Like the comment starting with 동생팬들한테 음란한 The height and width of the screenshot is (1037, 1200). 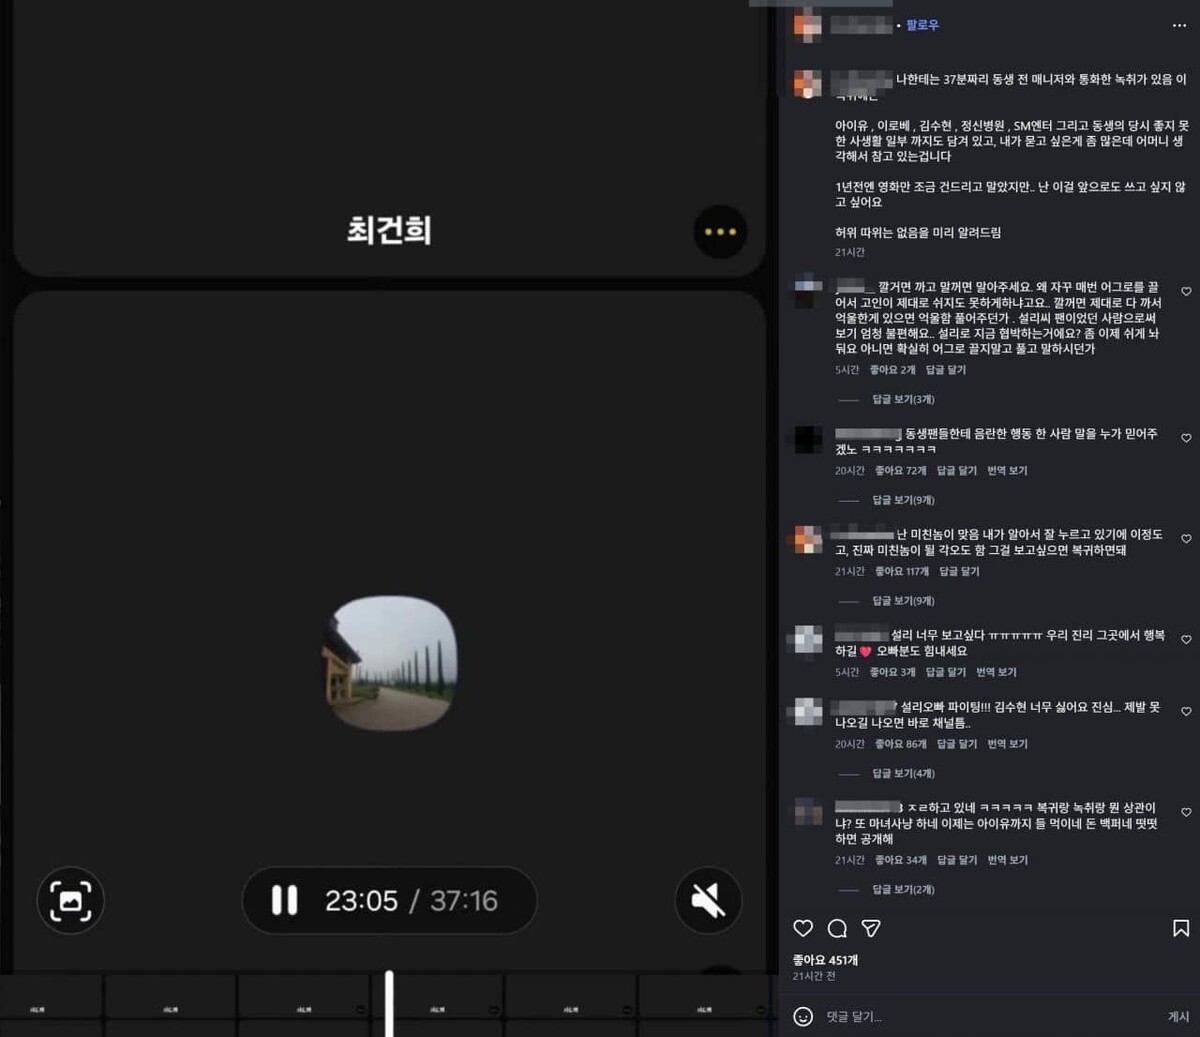(1186, 438)
